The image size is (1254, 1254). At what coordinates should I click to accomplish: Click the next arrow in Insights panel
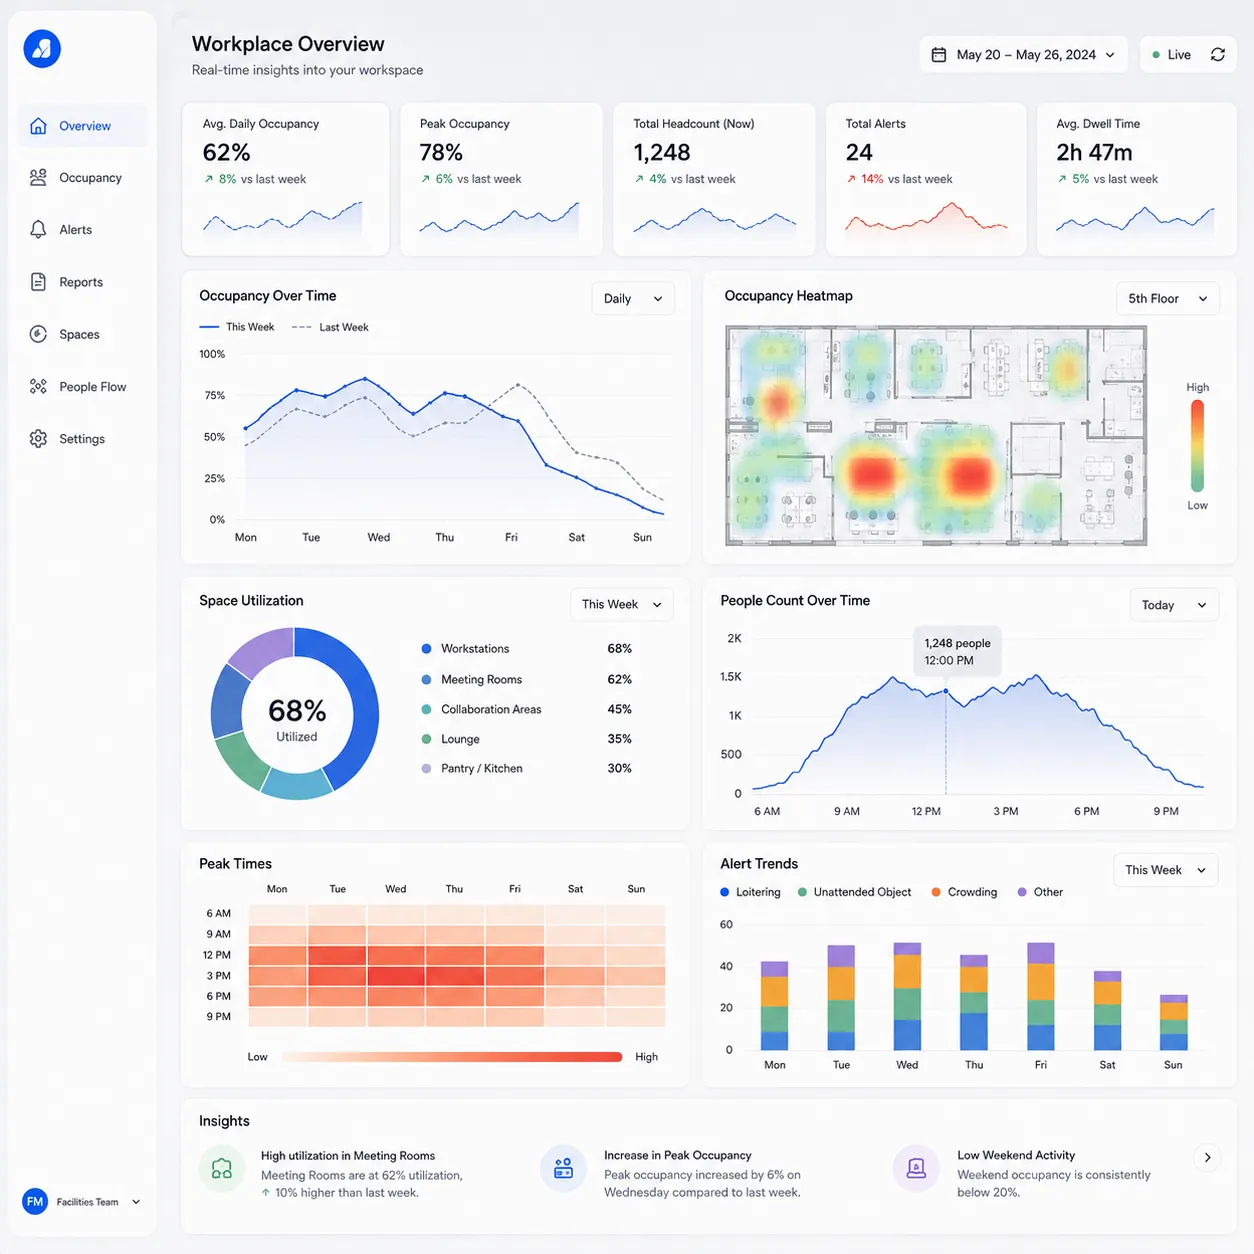click(x=1207, y=1157)
